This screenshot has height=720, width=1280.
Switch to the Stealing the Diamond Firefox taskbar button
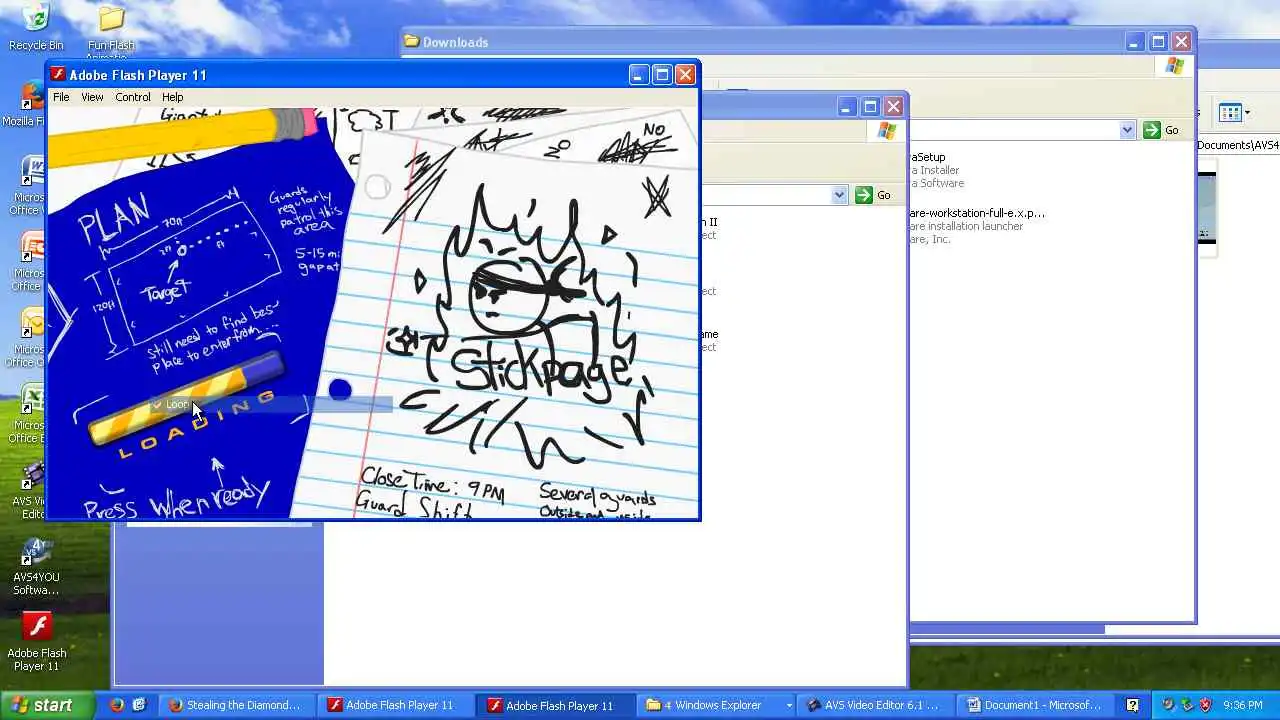pos(236,705)
